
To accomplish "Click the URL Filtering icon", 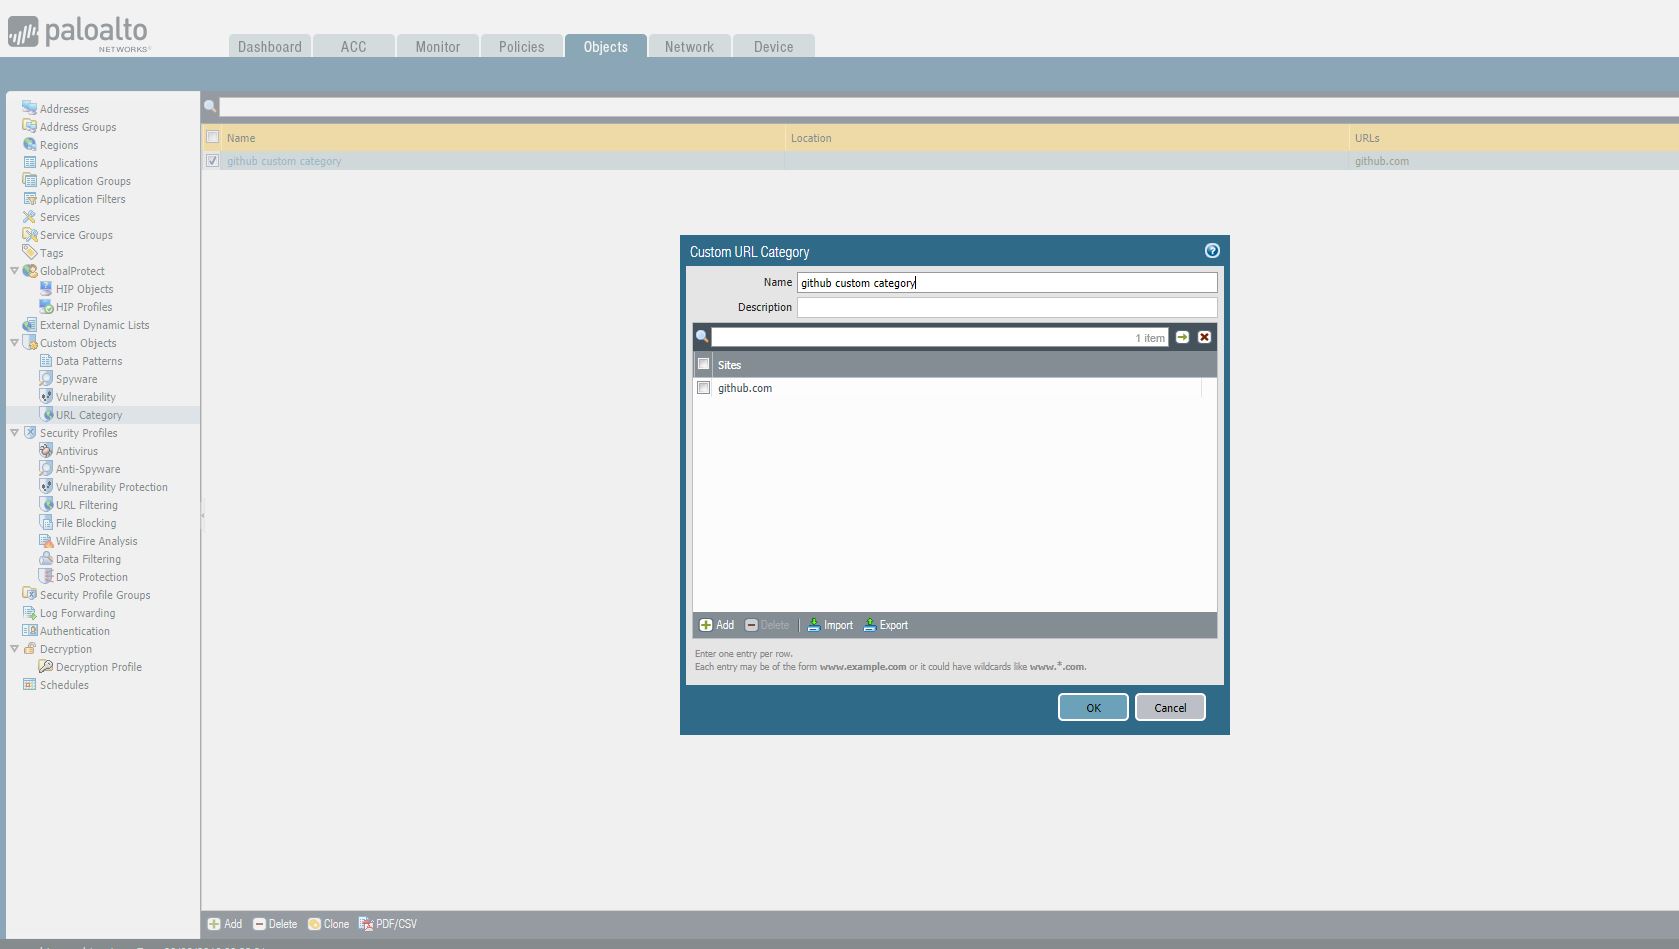I will 45,504.
